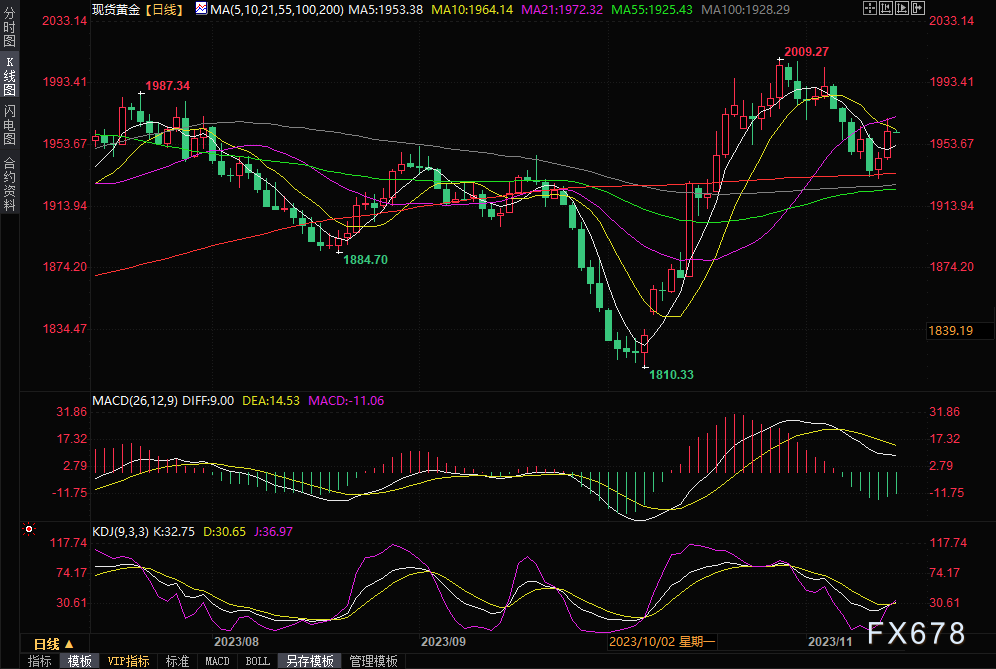Click the 2023/08 time axis label
The height and width of the screenshot is (669, 996).
tap(236, 642)
